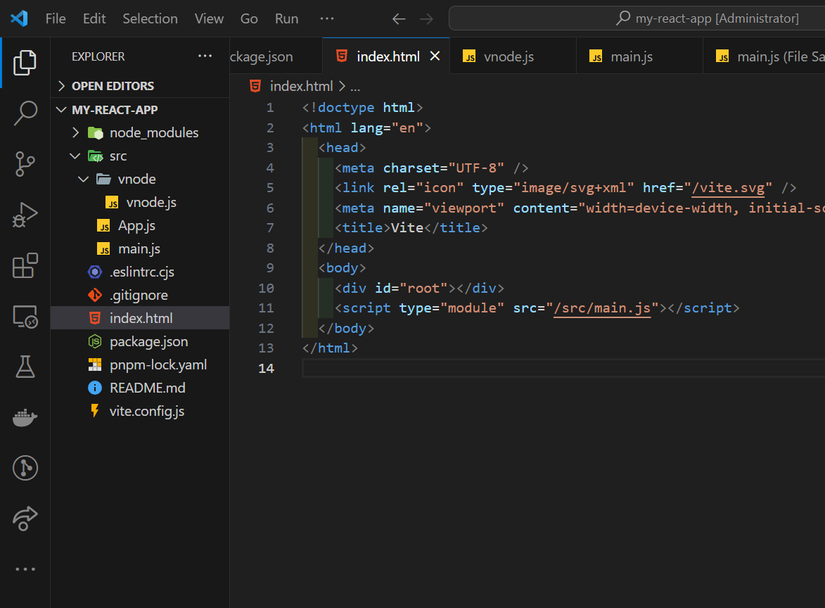Open the Testing flask icon
825x608 pixels.
[25, 367]
